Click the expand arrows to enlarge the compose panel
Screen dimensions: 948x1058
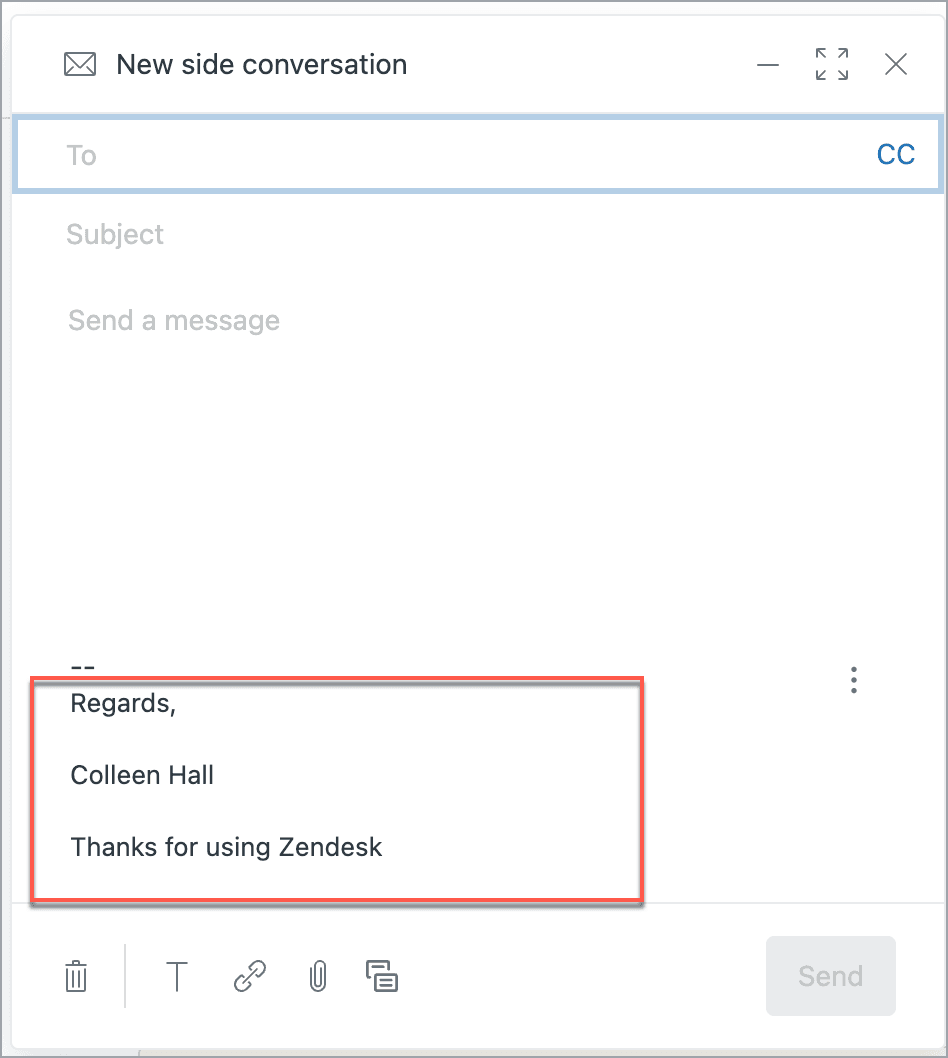(831, 64)
